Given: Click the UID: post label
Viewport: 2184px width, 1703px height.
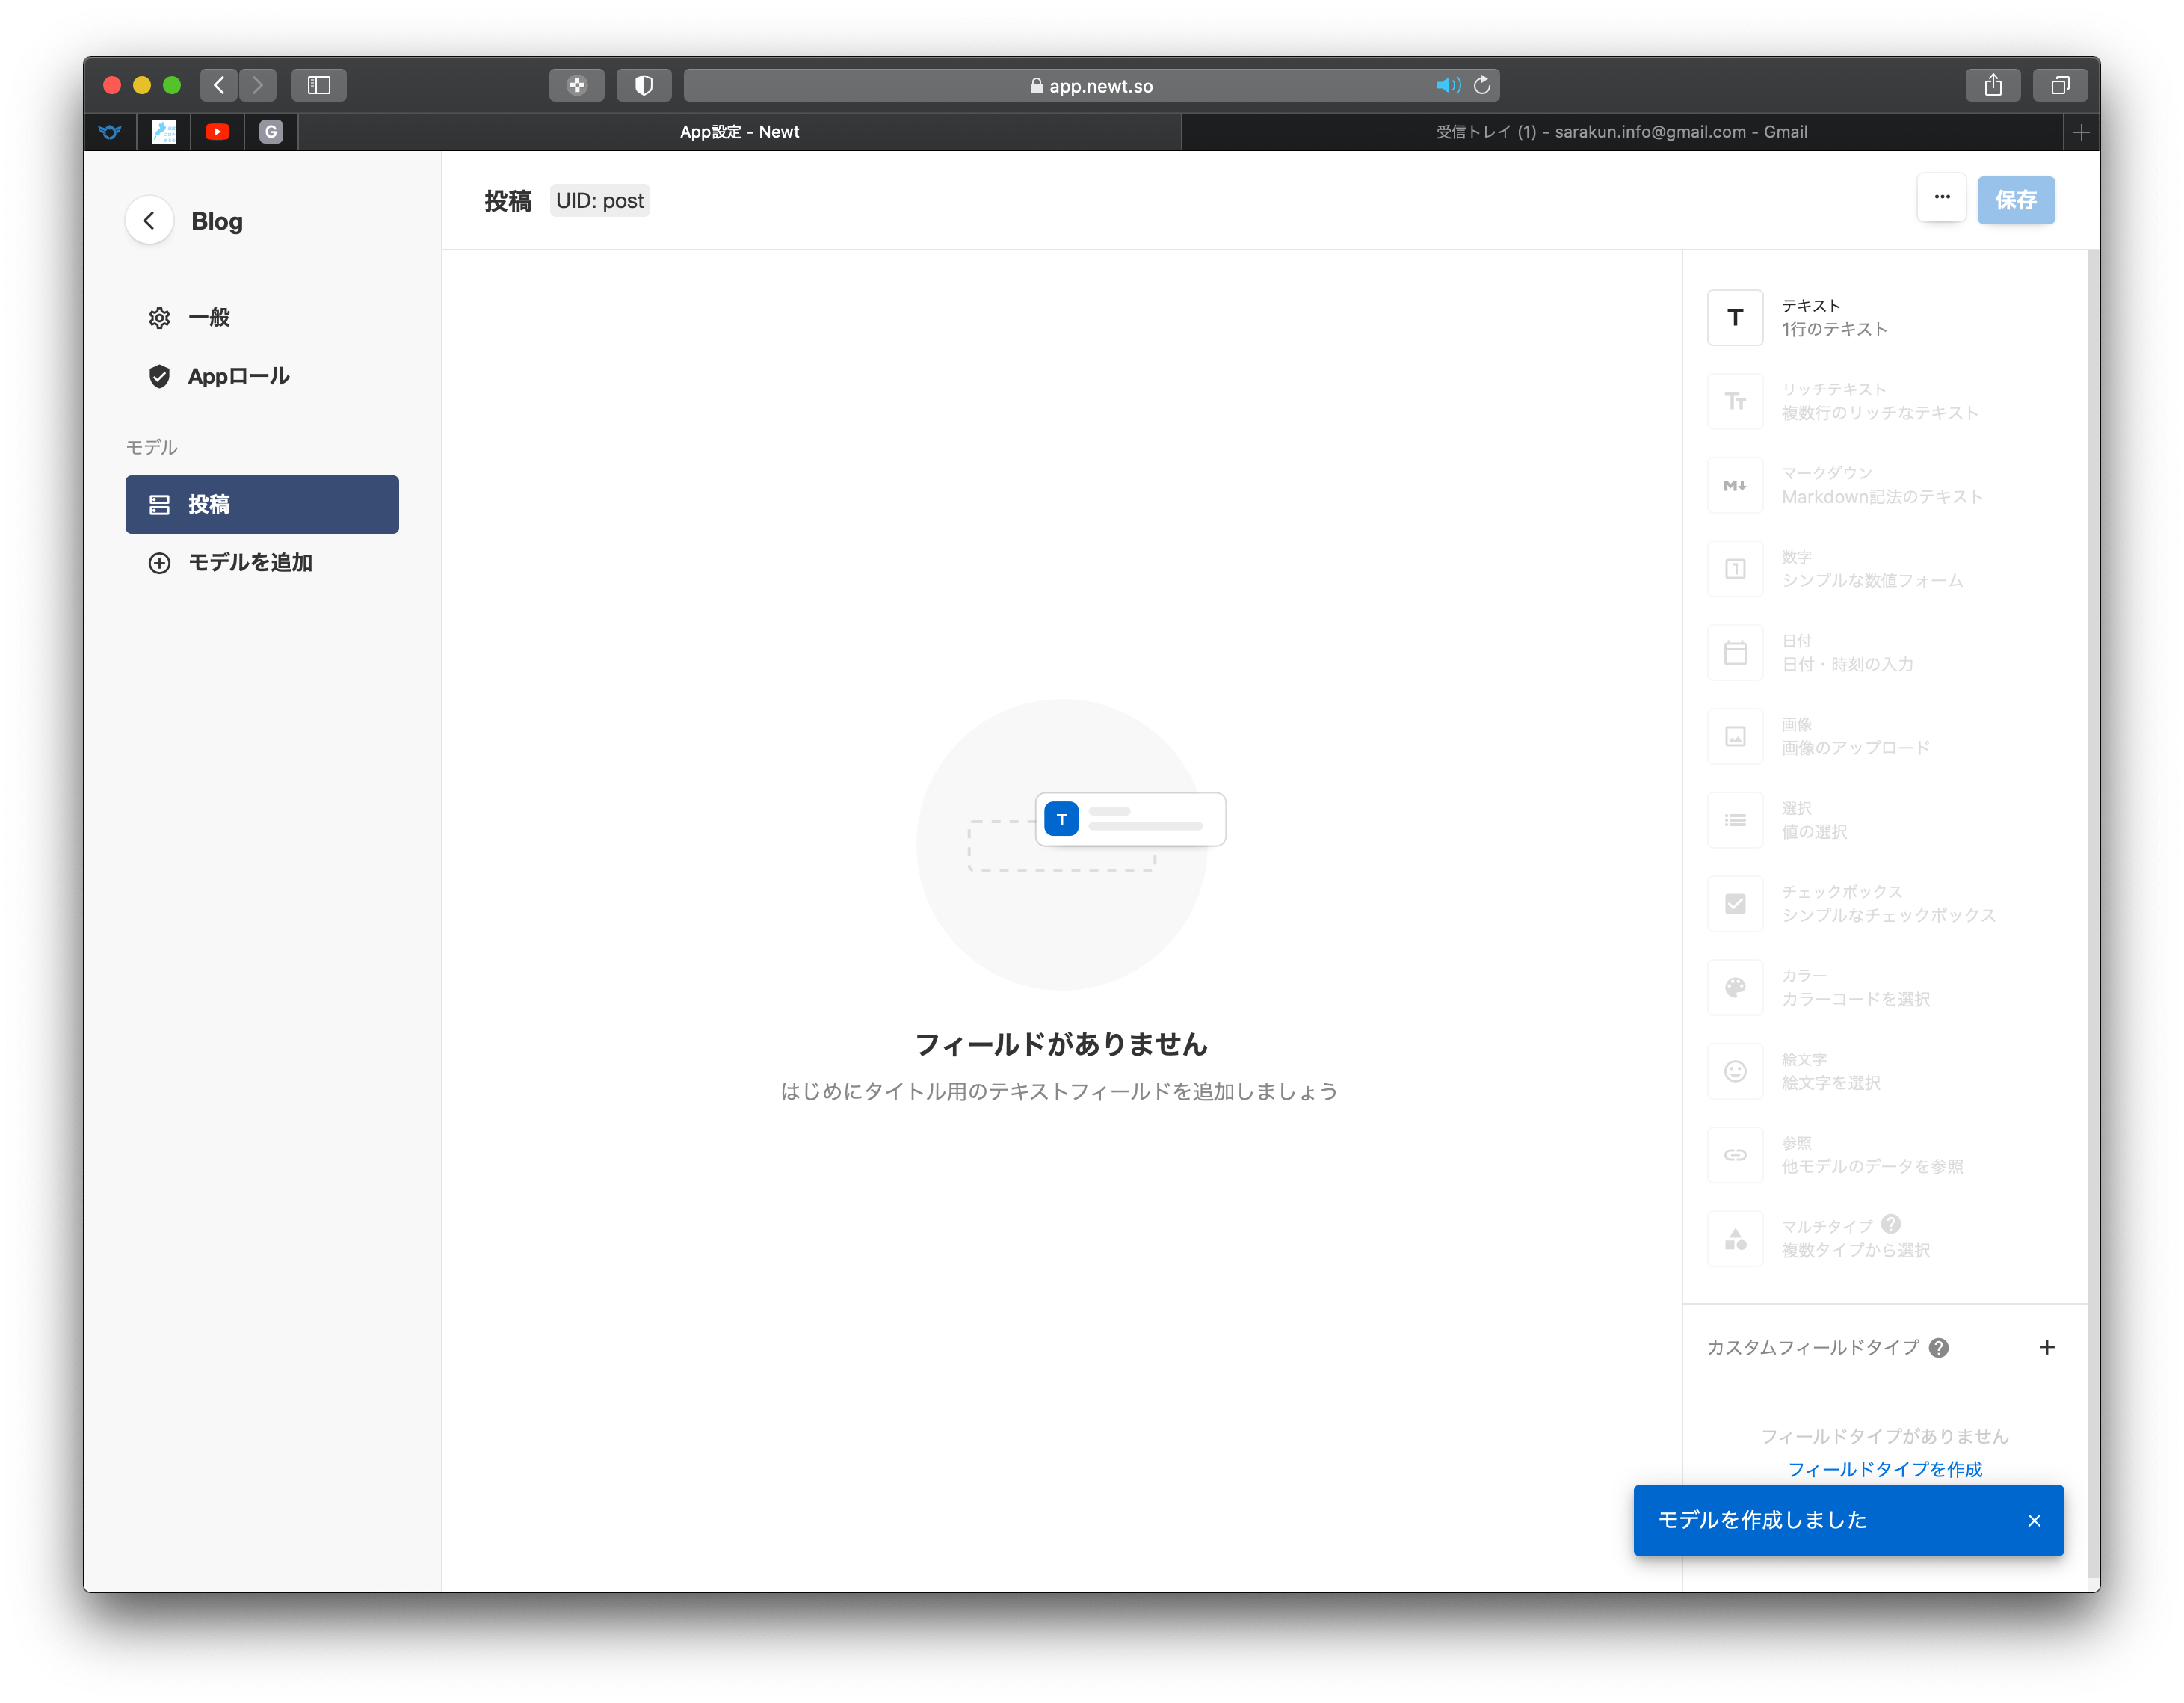Looking at the screenshot, I should (x=599, y=201).
